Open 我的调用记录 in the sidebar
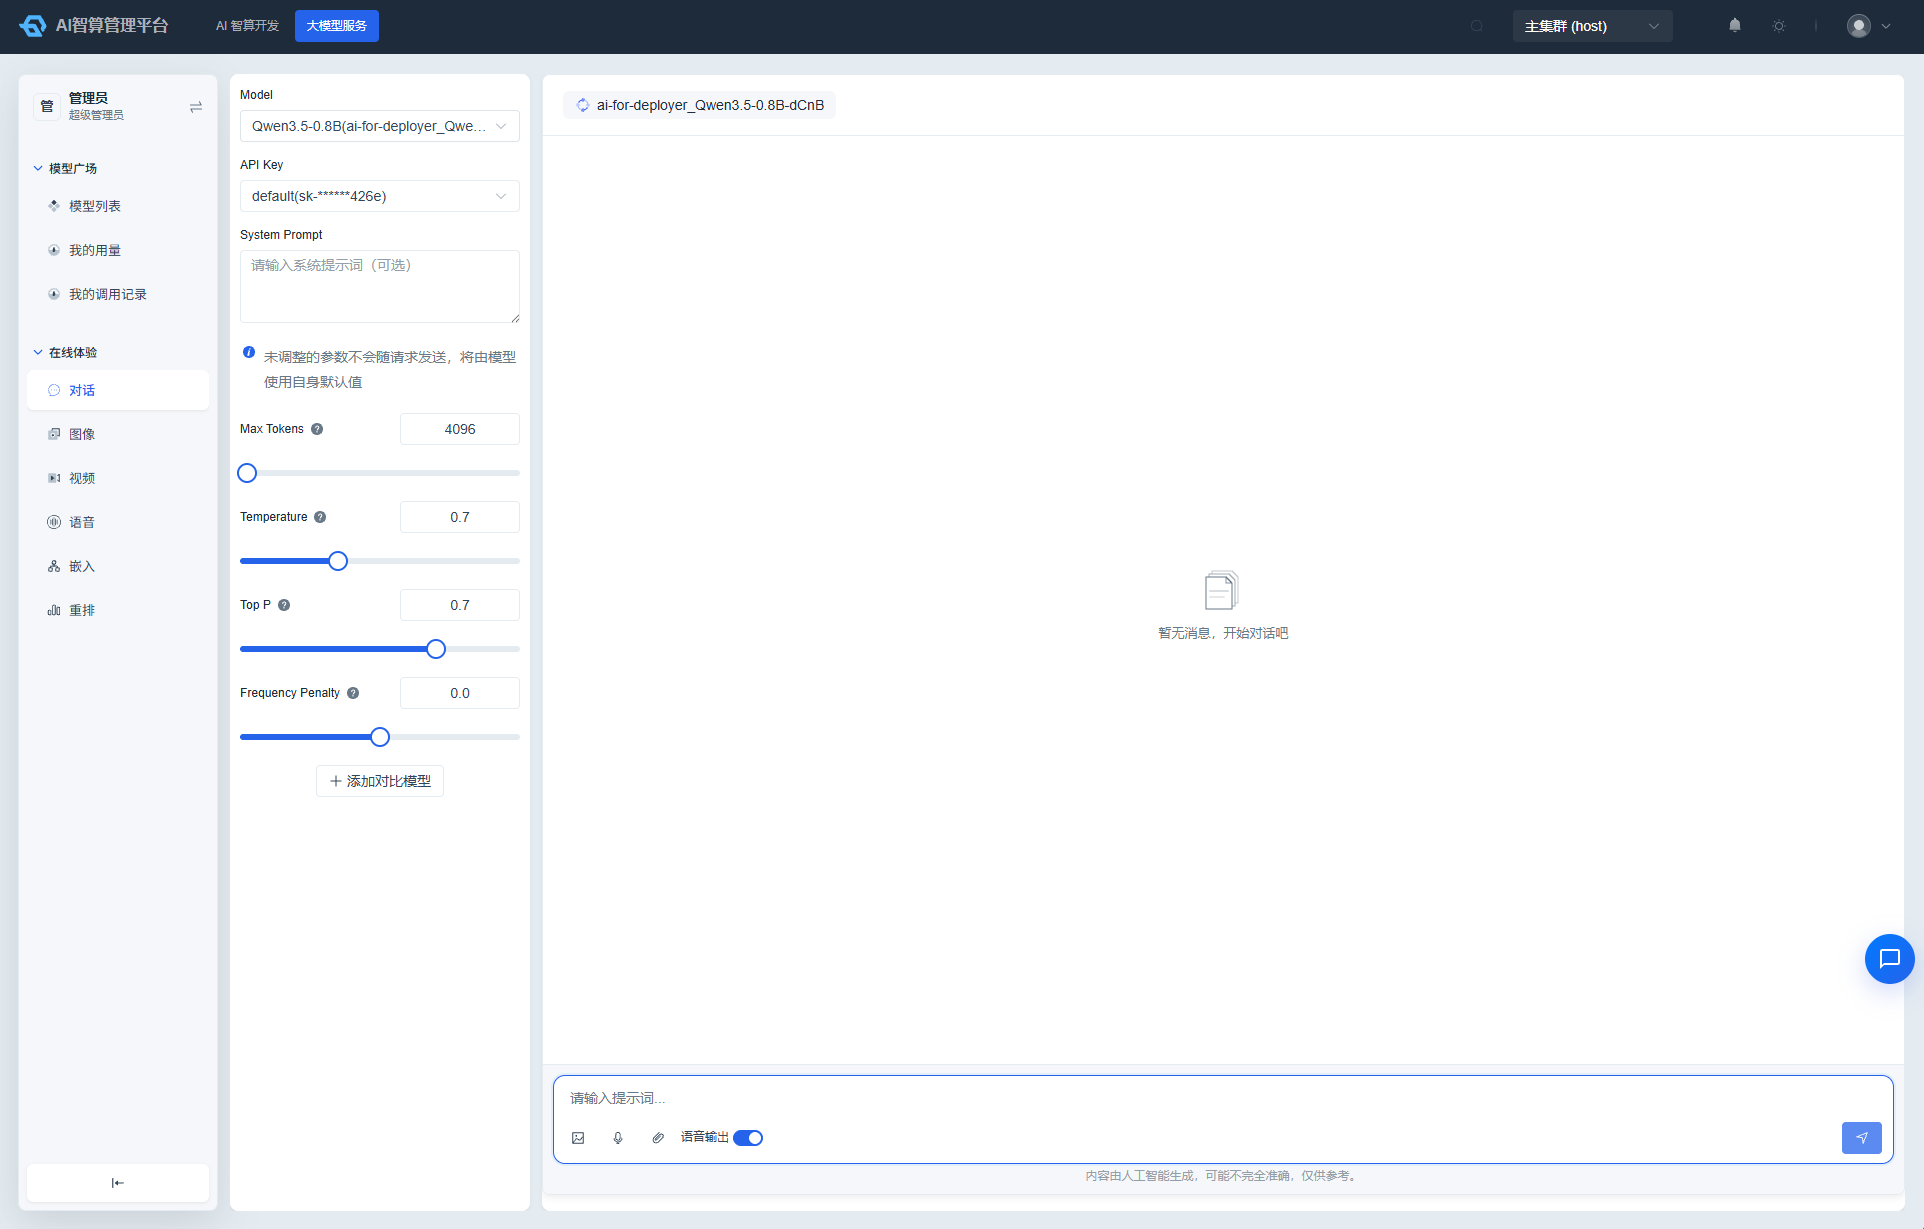Viewport: 1924px width, 1229px height. coord(118,294)
